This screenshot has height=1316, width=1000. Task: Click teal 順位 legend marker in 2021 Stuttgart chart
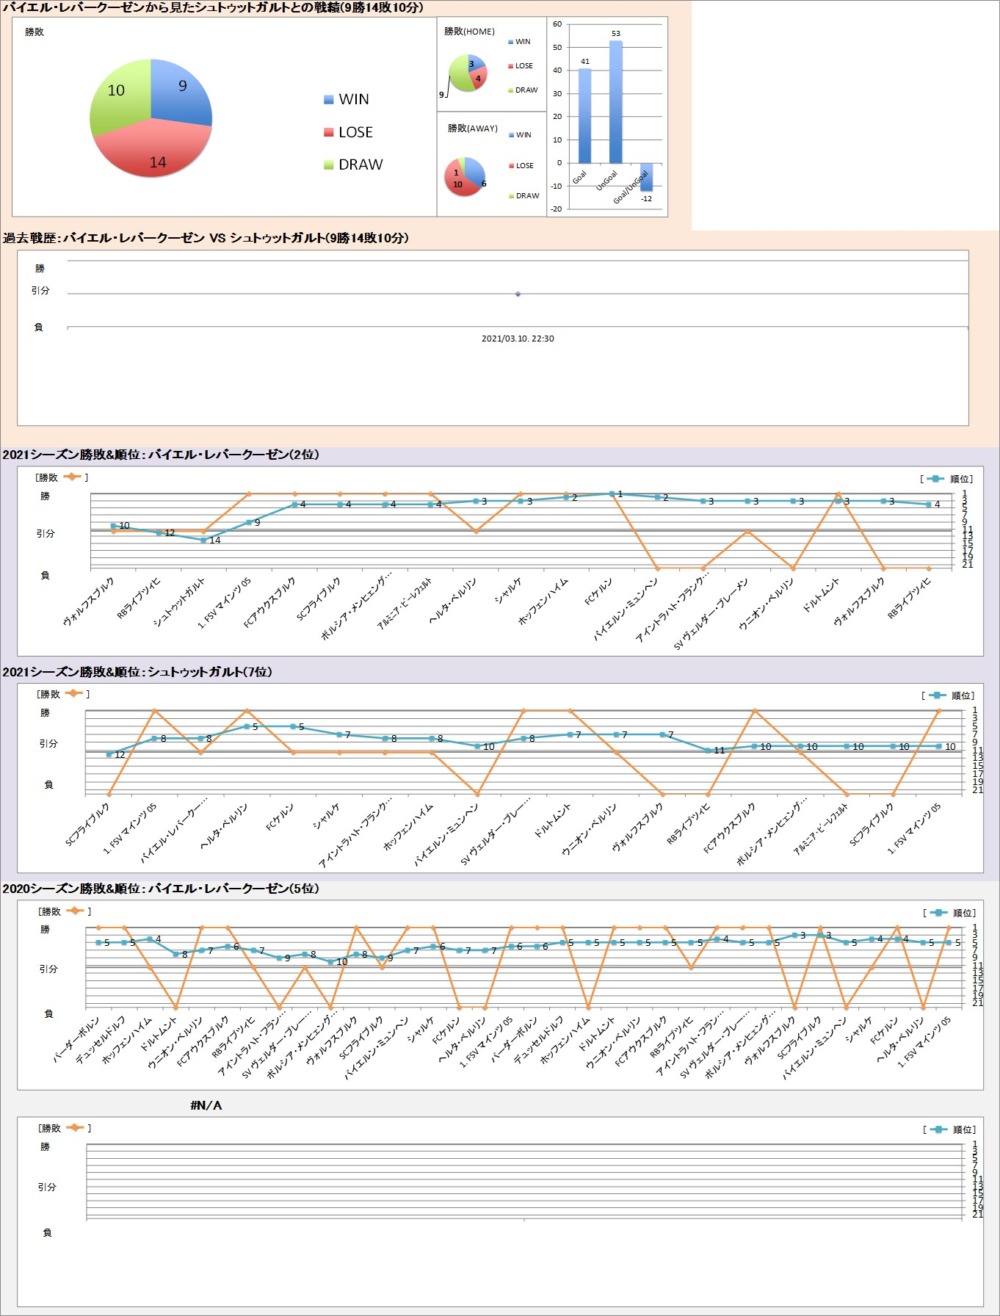936,695
